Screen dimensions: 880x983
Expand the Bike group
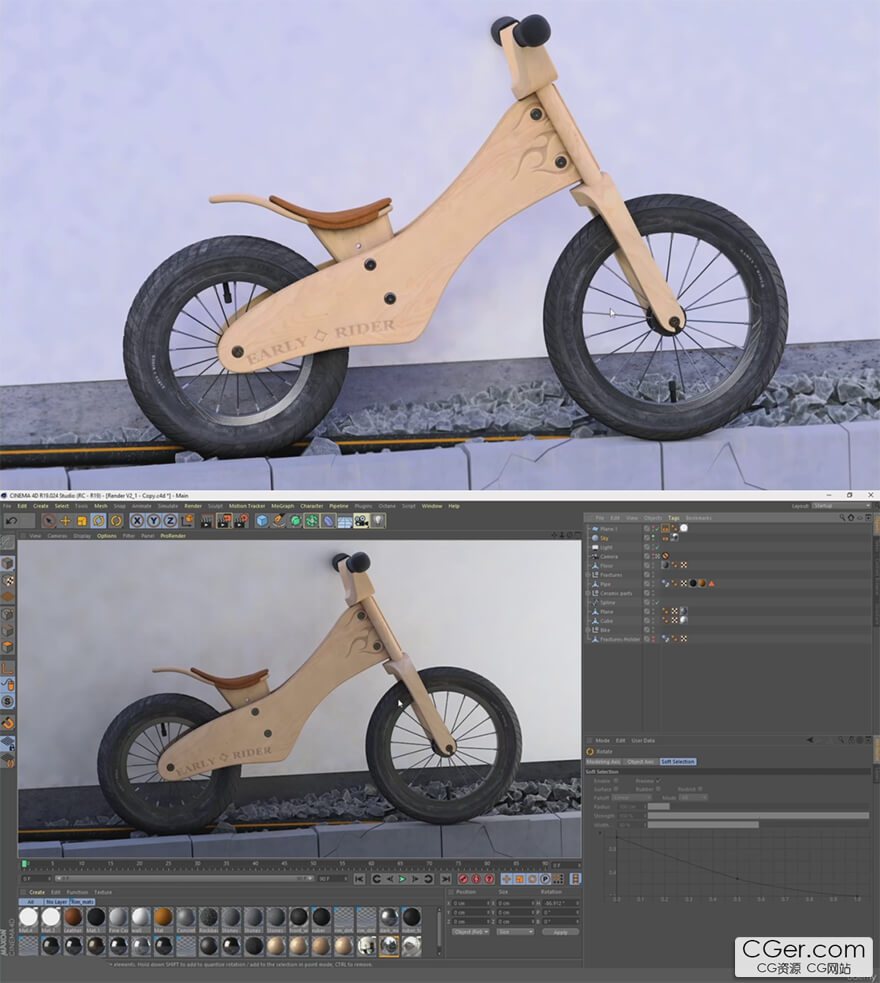click(x=588, y=630)
